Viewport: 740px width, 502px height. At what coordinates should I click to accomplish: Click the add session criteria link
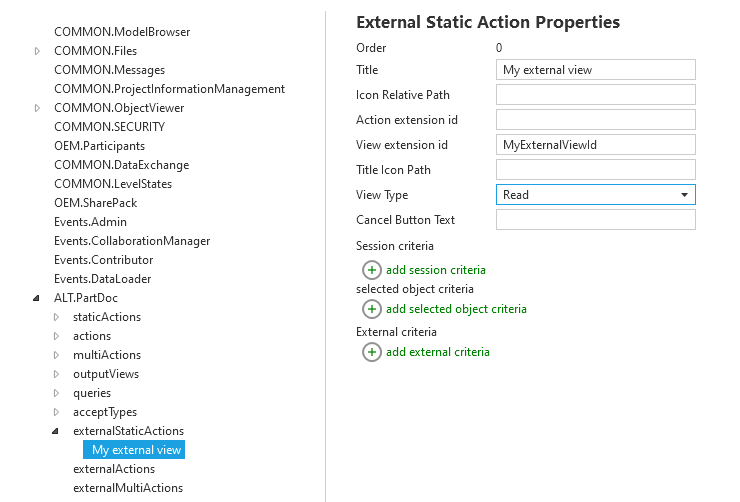point(435,270)
